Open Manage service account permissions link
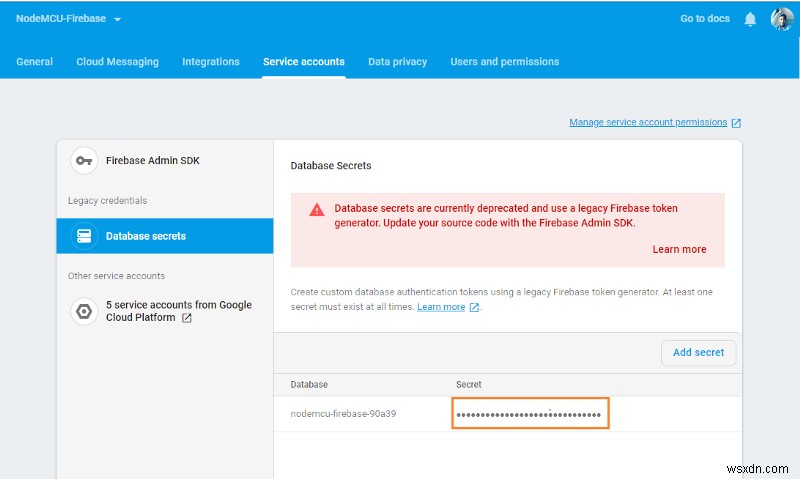The image size is (800, 479). pyautogui.click(x=648, y=122)
